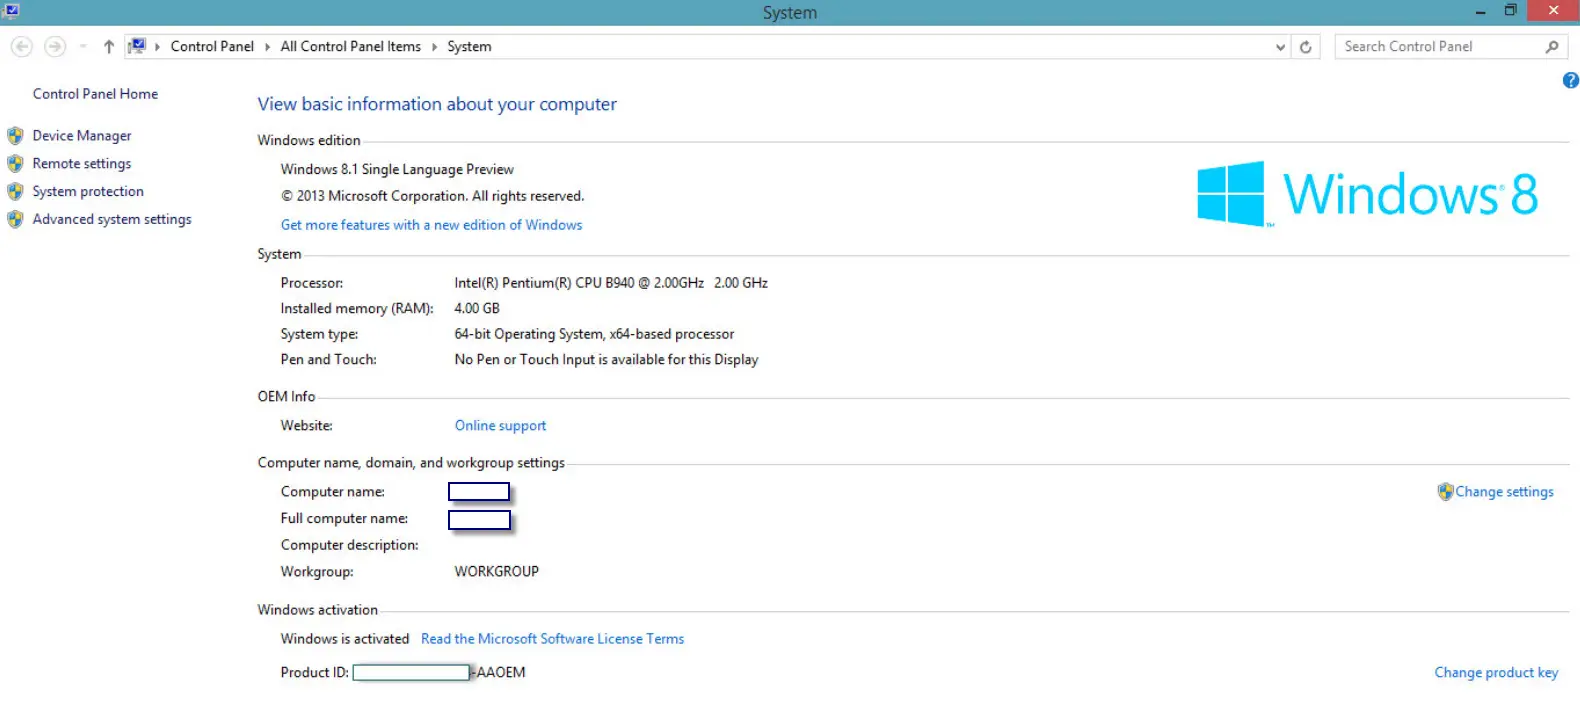This screenshot has width=1580, height=706.
Task: Click Change product key link
Action: tap(1496, 673)
